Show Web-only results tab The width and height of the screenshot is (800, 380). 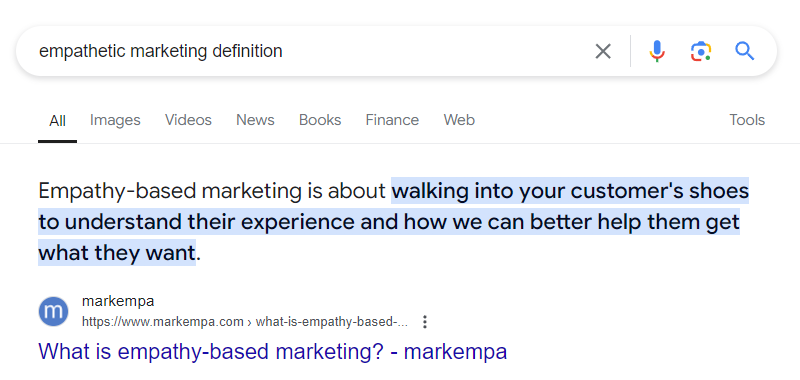459,120
